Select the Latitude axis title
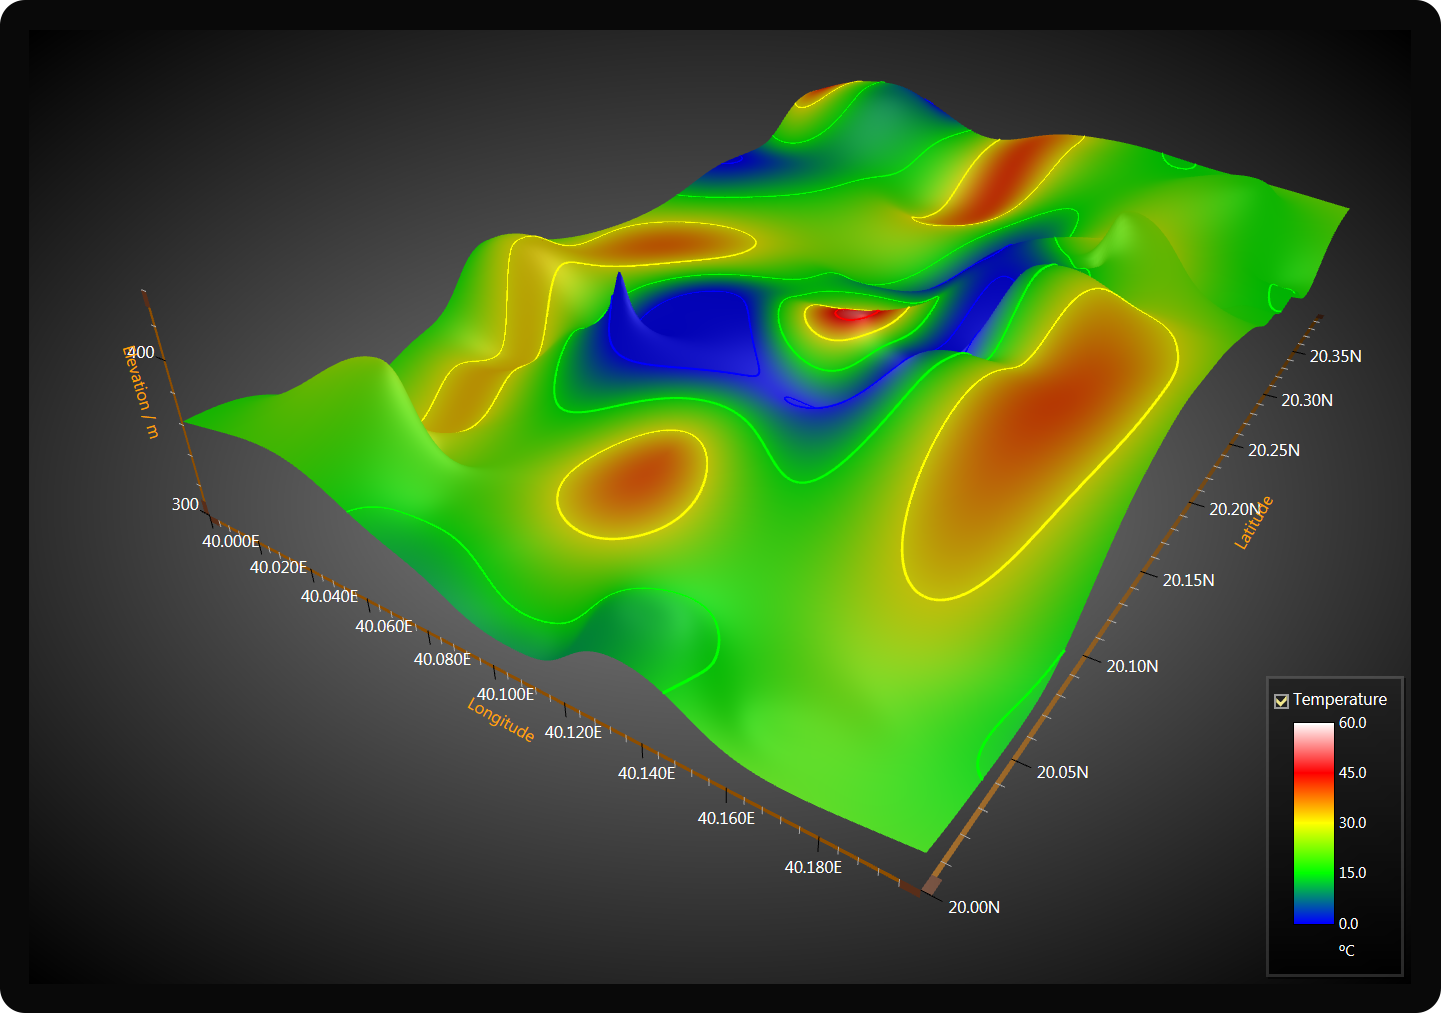The image size is (1441, 1013). point(1252,521)
